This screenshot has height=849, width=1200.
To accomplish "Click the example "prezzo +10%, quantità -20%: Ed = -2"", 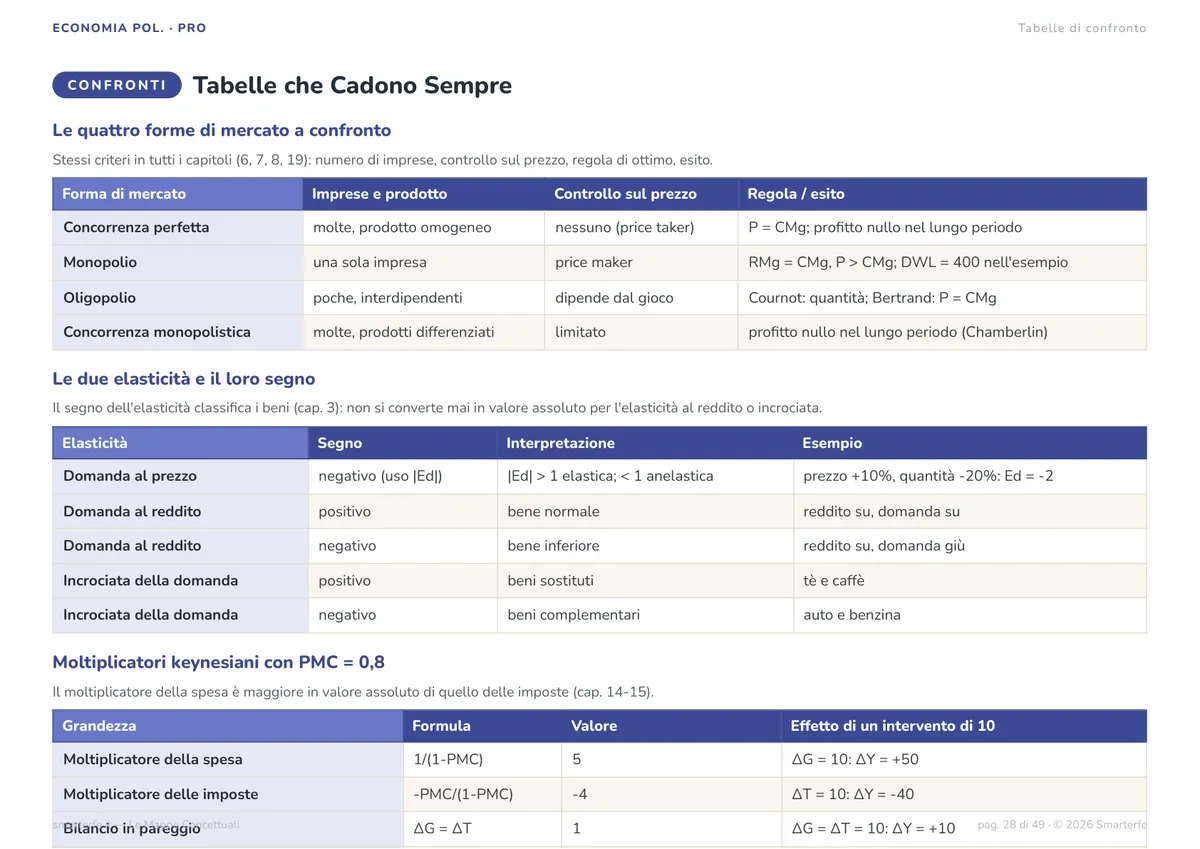I will click(x=970, y=476).
